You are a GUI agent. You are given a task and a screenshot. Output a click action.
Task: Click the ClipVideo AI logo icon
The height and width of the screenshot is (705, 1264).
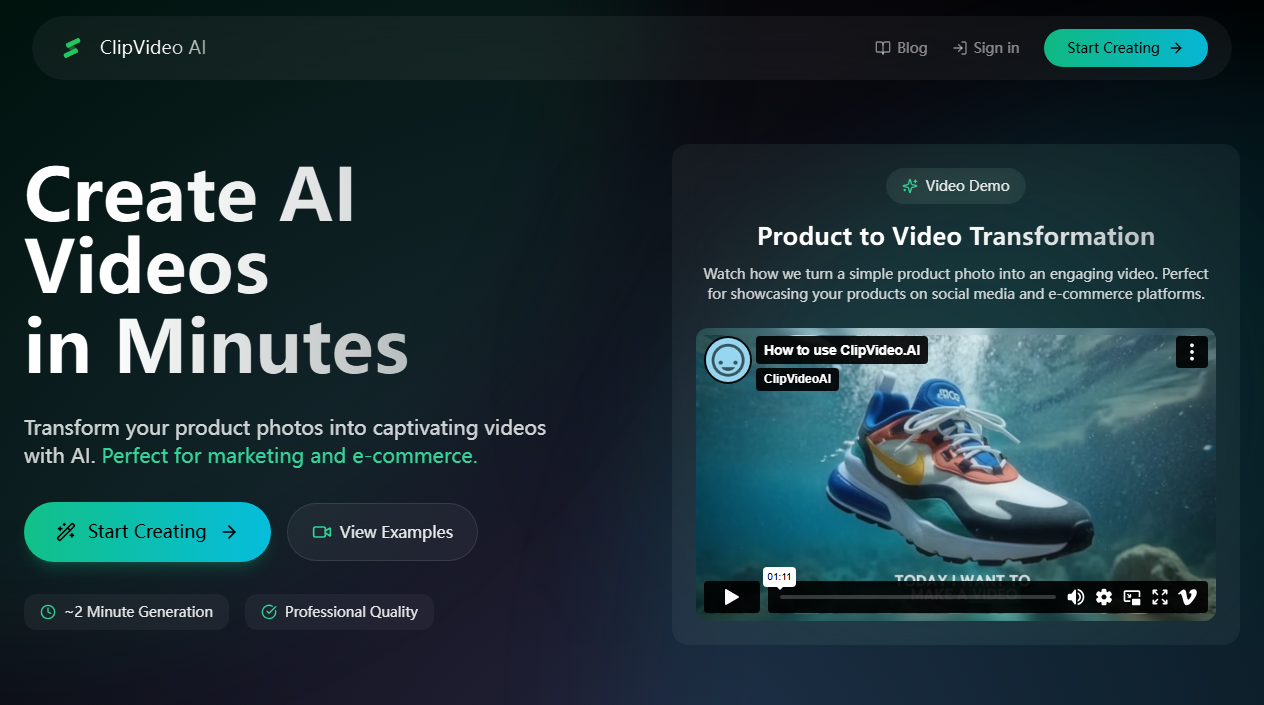71,46
